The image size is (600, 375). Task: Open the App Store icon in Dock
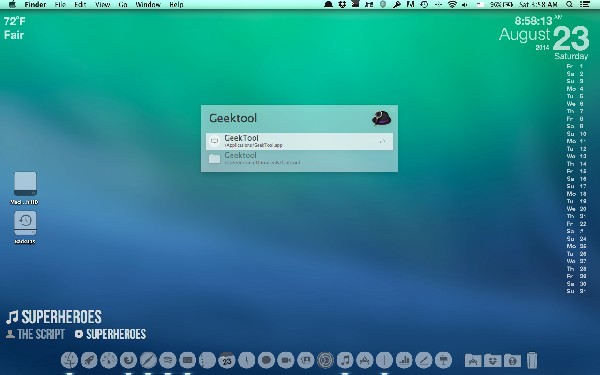(365, 360)
